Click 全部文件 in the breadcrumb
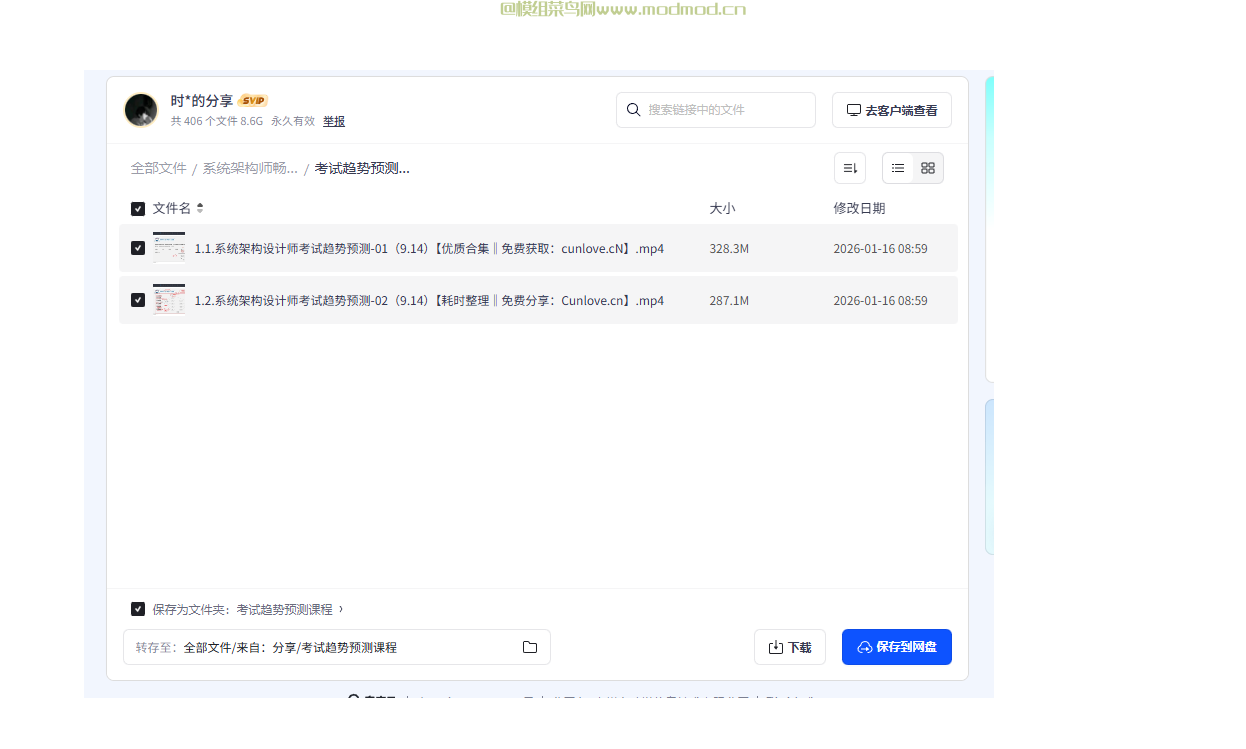This screenshot has width=1246, height=749. (158, 168)
